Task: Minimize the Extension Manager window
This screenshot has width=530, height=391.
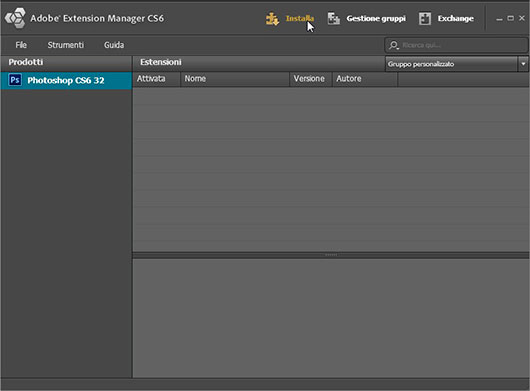Action: coord(499,19)
